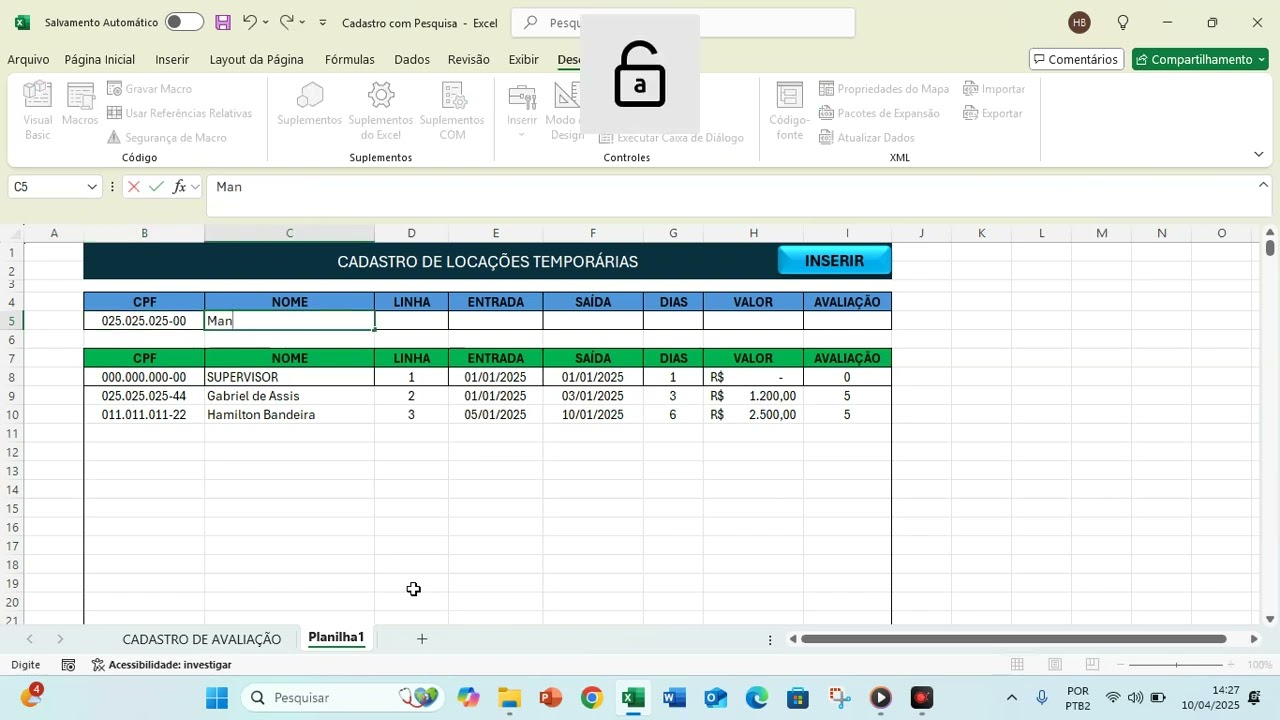Click Atualizar Dados

click(866, 137)
